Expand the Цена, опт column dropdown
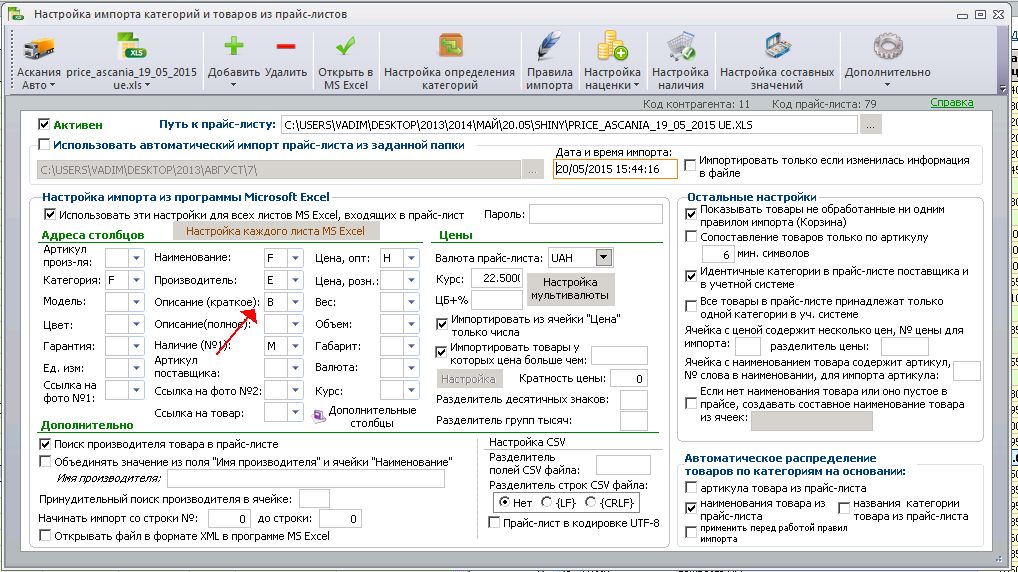This screenshot has width=1018, height=572. 411,258
